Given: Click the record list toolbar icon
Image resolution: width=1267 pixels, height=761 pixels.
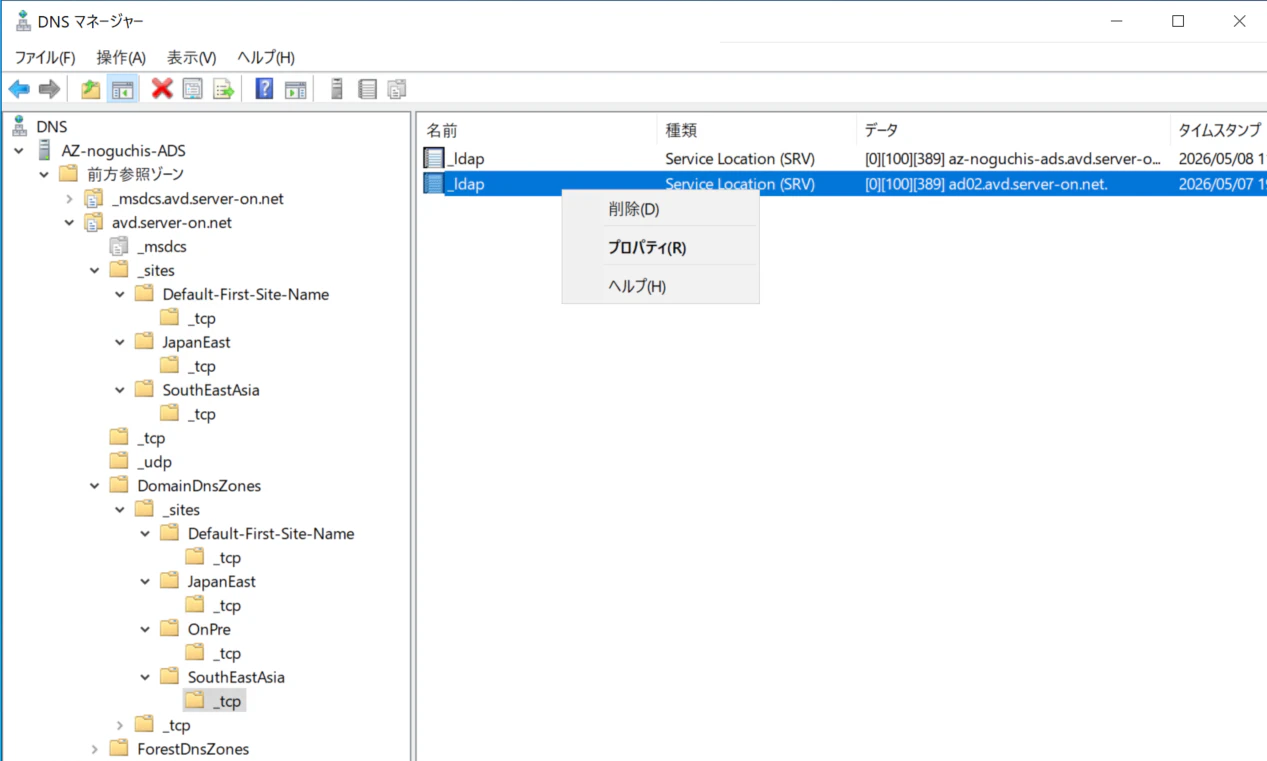Looking at the screenshot, I should [x=367, y=89].
